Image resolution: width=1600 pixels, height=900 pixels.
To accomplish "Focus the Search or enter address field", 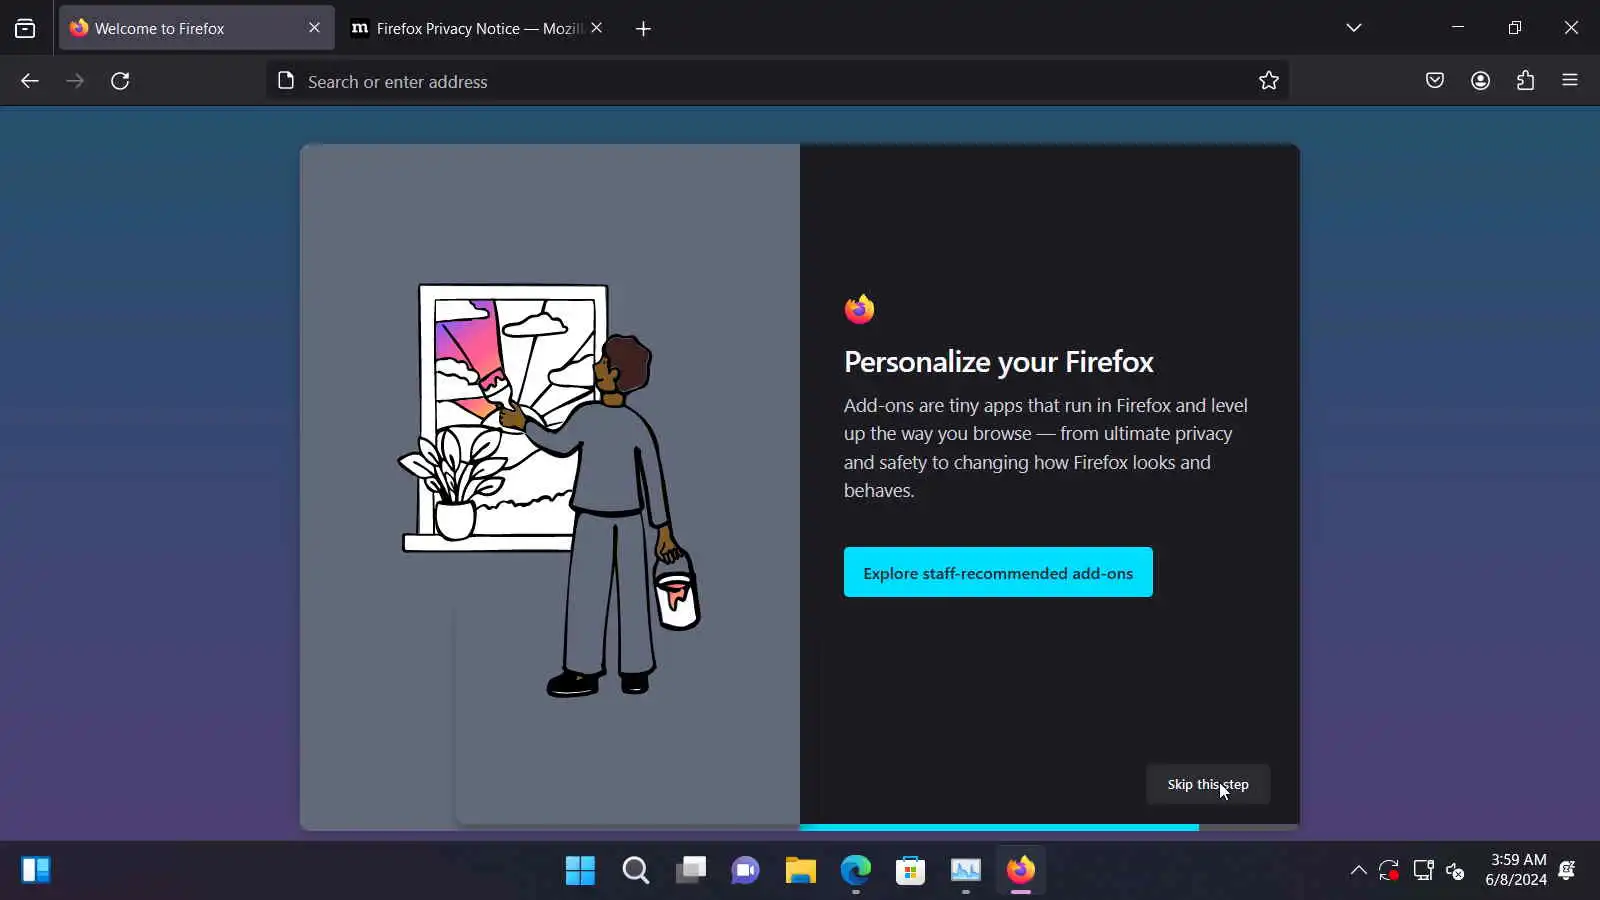I will click(776, 81).
